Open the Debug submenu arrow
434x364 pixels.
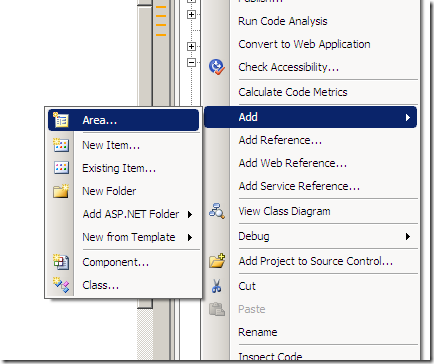coord(408,237)
